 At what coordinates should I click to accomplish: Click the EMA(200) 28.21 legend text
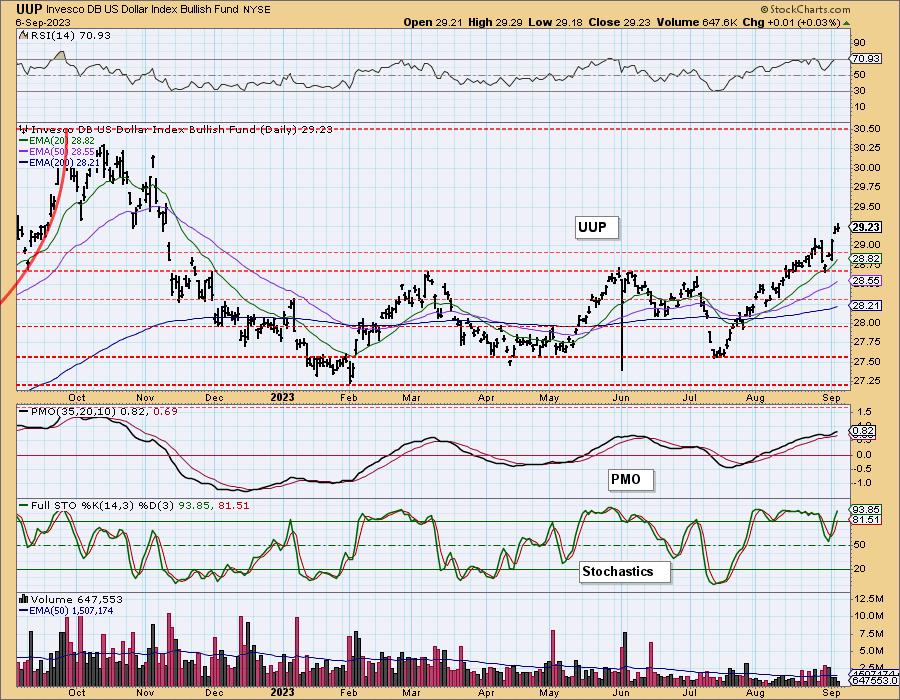64,163
